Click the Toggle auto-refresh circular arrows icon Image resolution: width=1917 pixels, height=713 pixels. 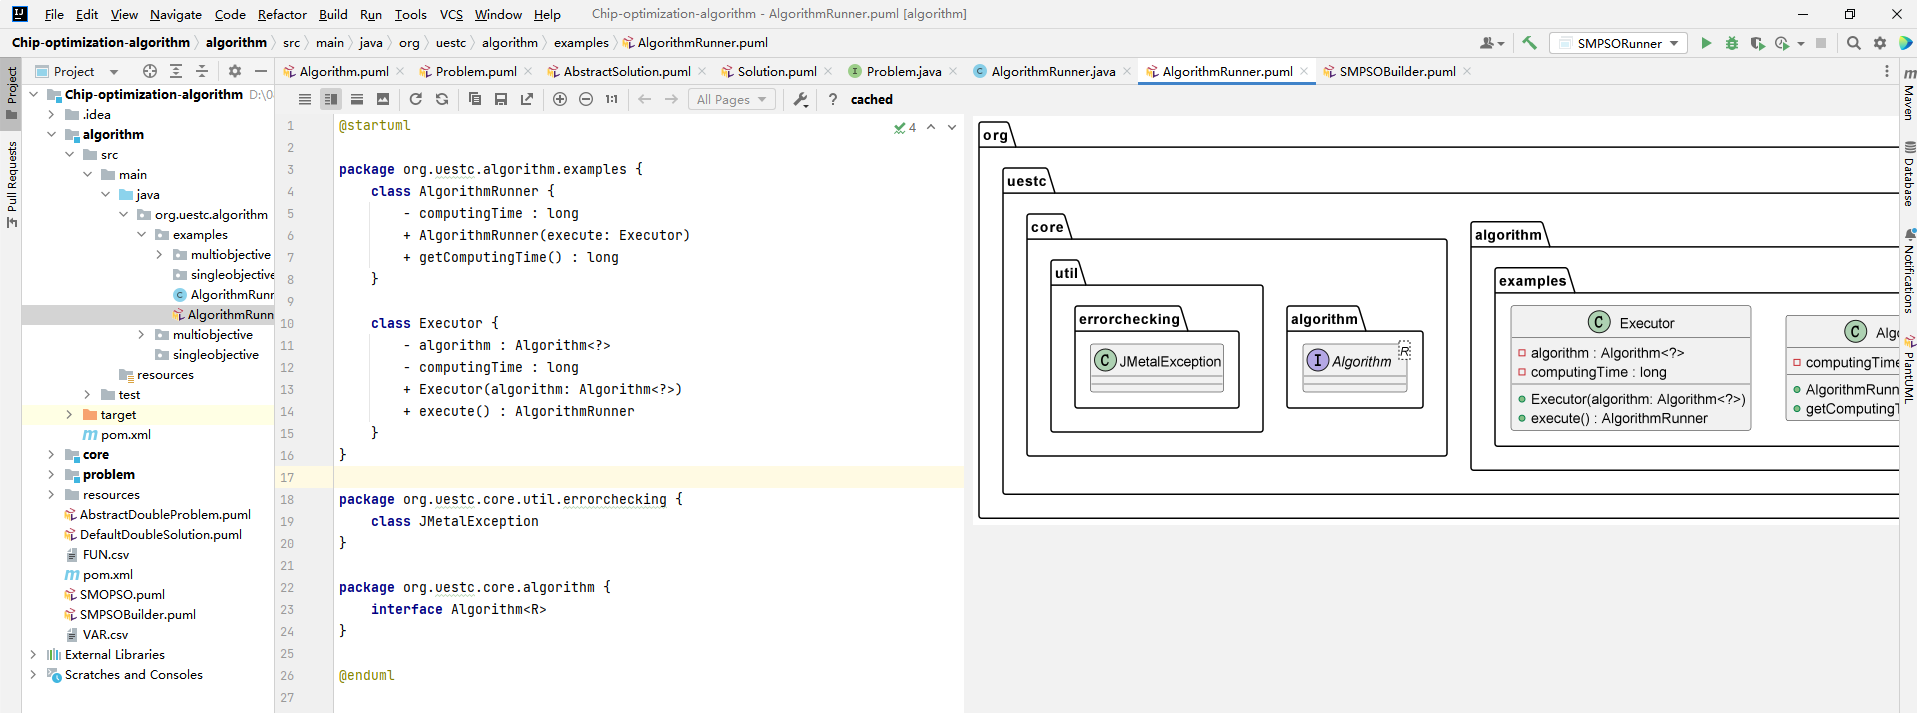(442, 99)
